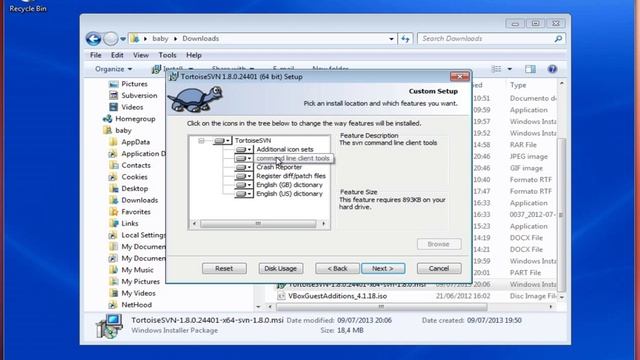Proceed with the Next > button
Screen dimensions: 640x360
[x=383, y=269]
